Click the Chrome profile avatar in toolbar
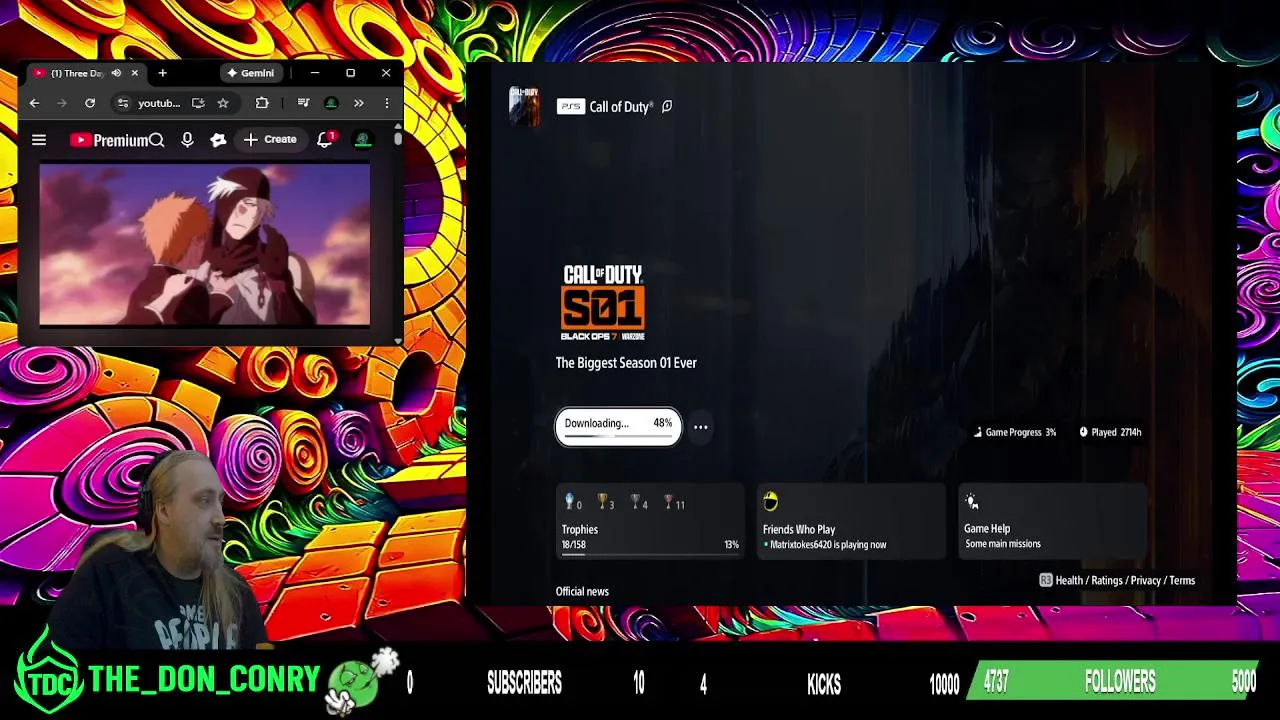 click(x=331, y=103)
